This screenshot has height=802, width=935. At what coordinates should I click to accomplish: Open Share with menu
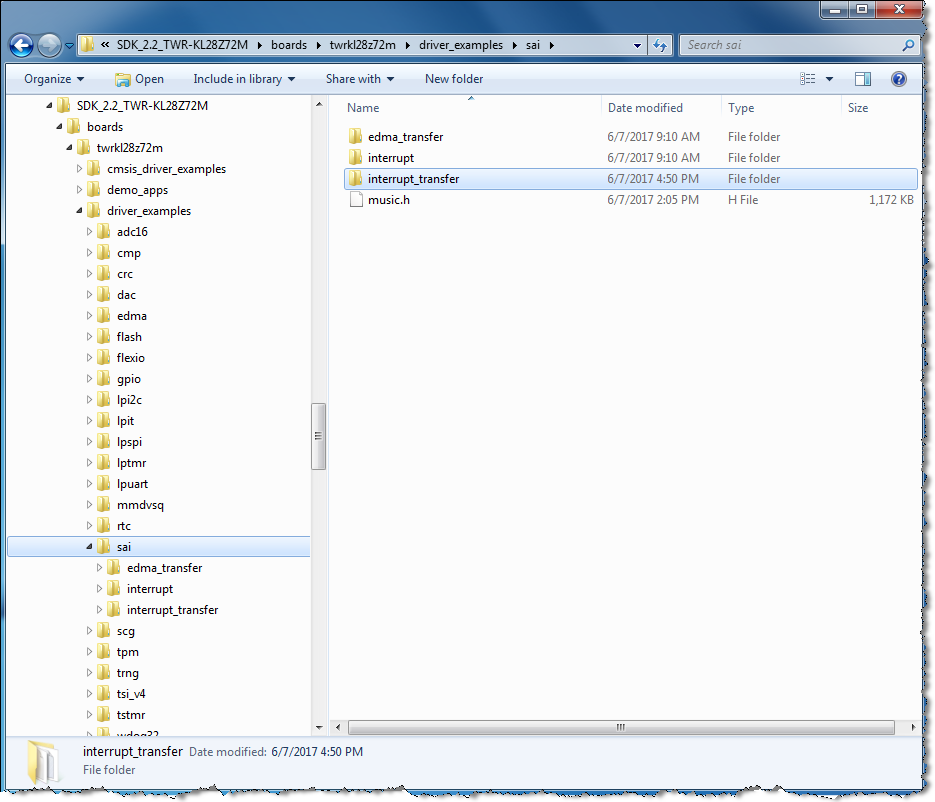click(360, 79)
